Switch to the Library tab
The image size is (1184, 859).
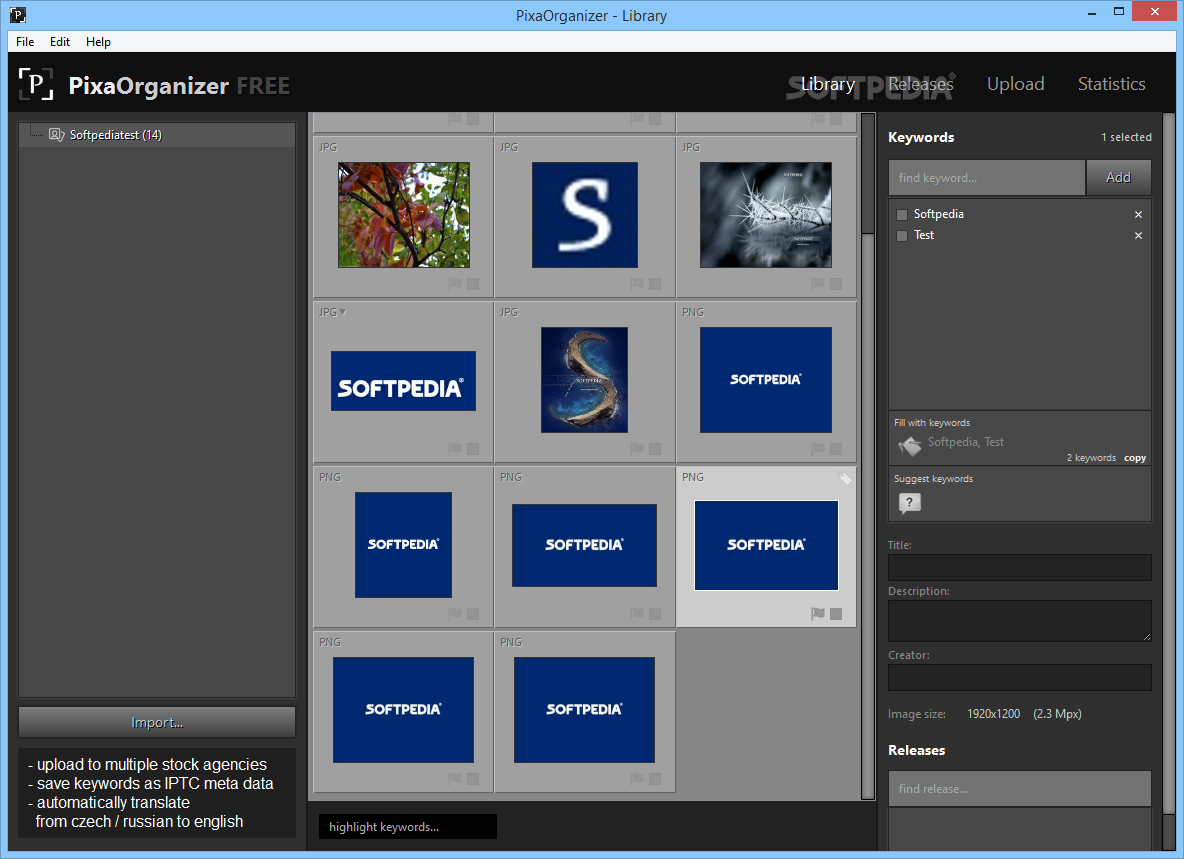click(827, 84)
